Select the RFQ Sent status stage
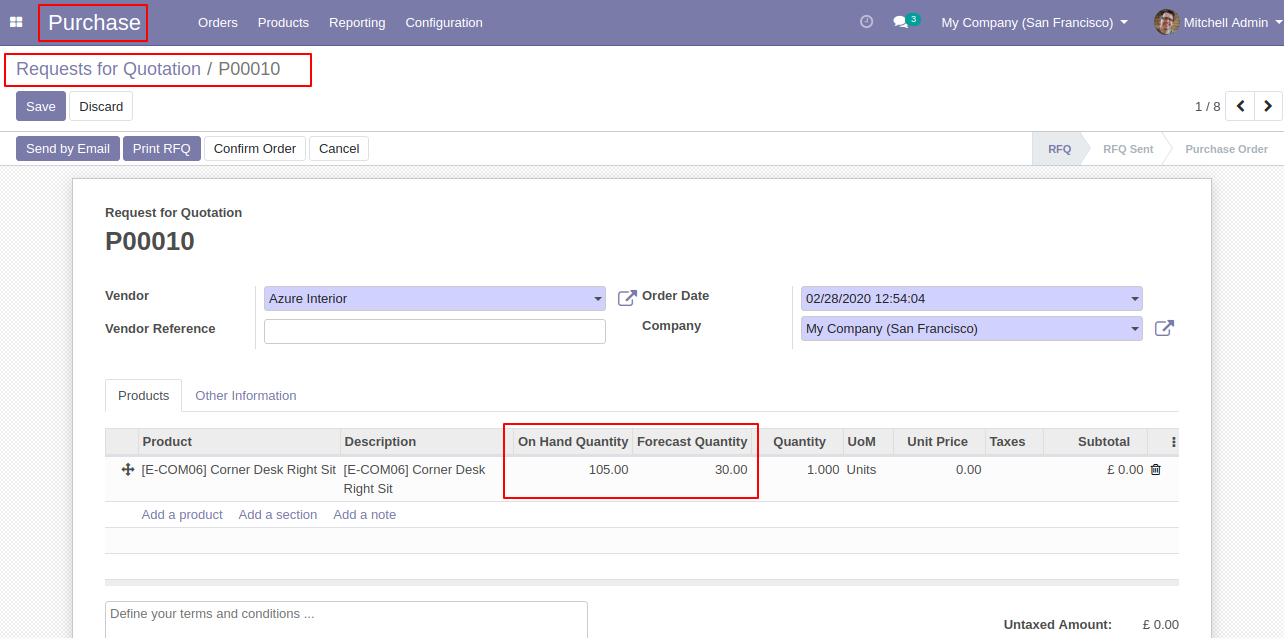Image resolution: width=1284 pixels, height=638 pixels. (1127, 149)
